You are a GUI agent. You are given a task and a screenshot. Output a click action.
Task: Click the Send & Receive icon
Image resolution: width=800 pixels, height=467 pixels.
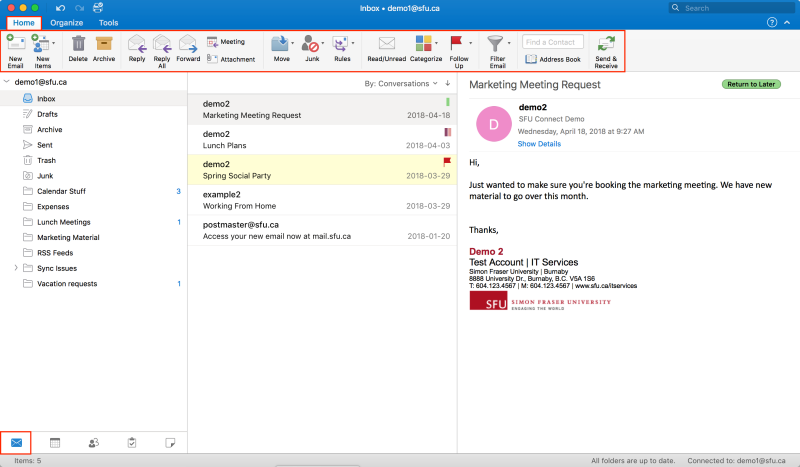pyautogui.click(x=605, y=44)
